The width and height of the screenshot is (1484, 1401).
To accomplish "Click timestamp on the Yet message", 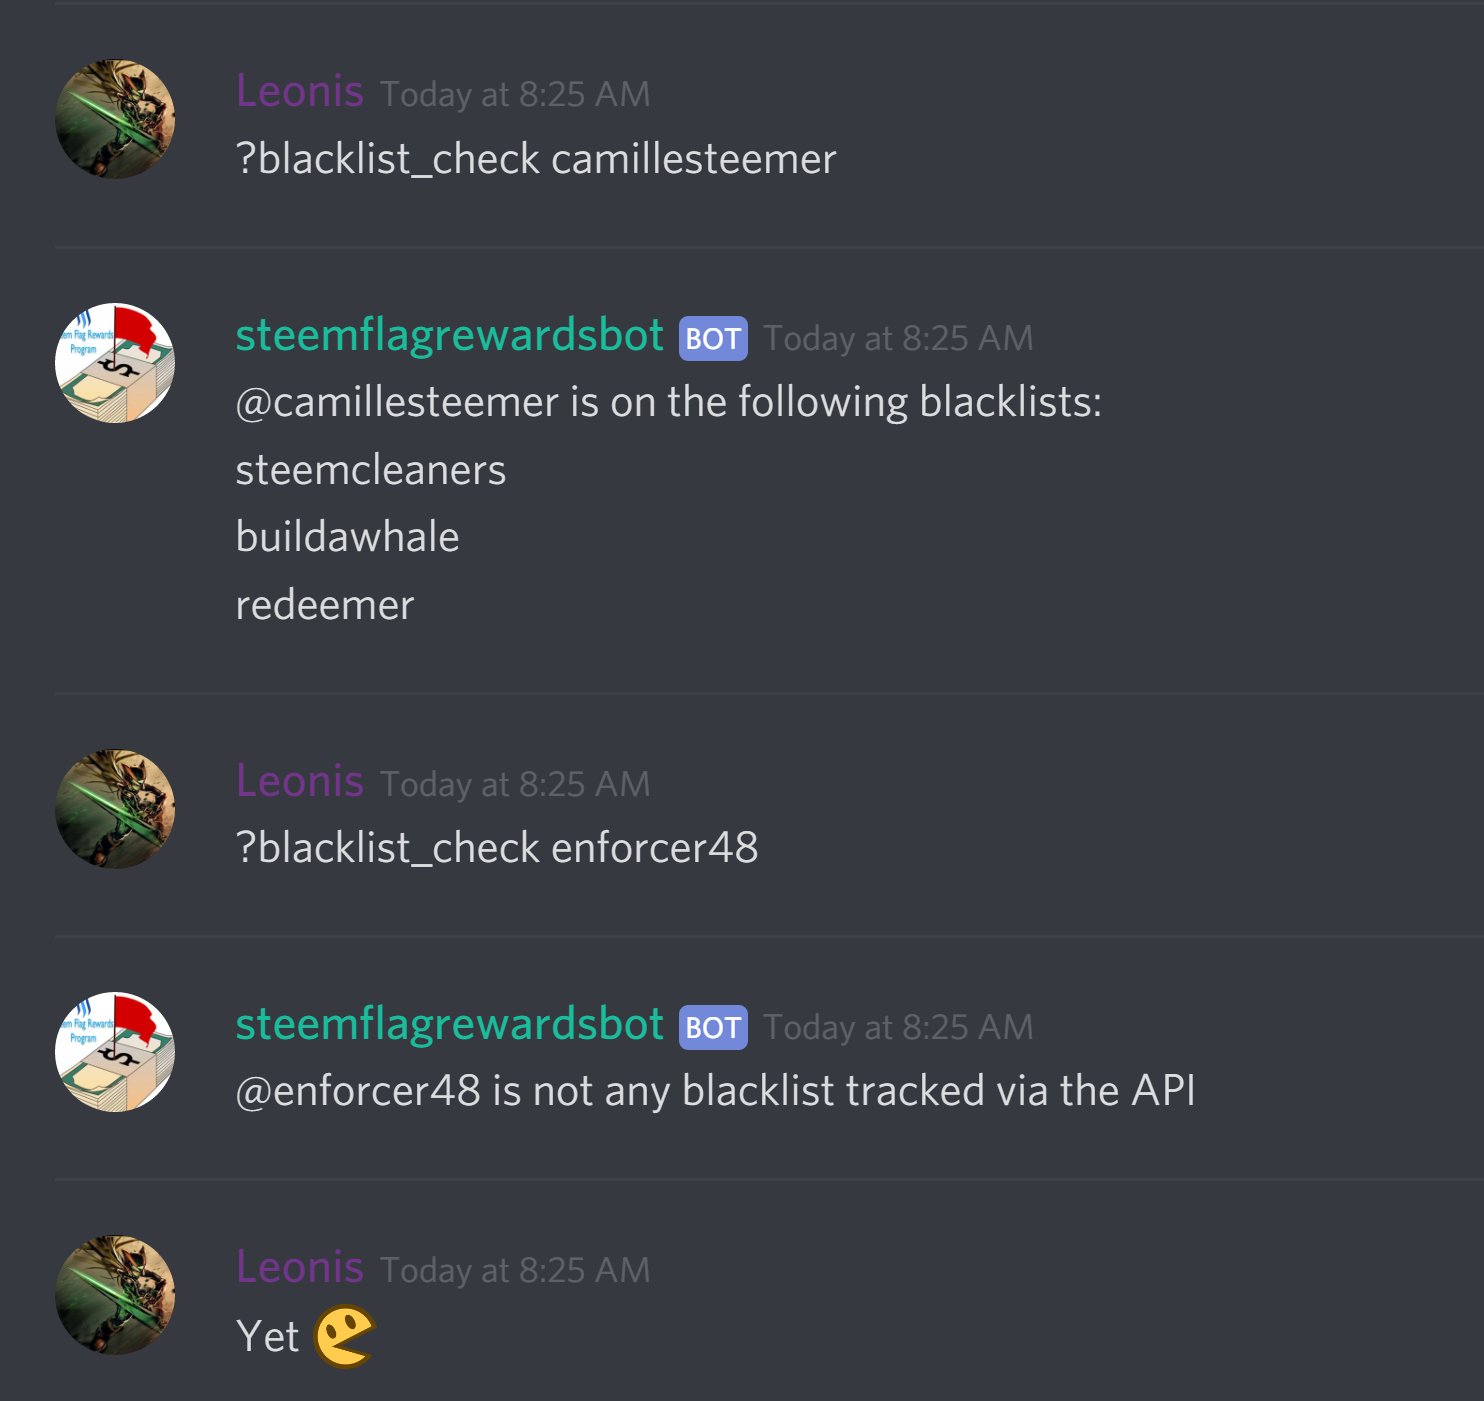I will pos(515,1270).
